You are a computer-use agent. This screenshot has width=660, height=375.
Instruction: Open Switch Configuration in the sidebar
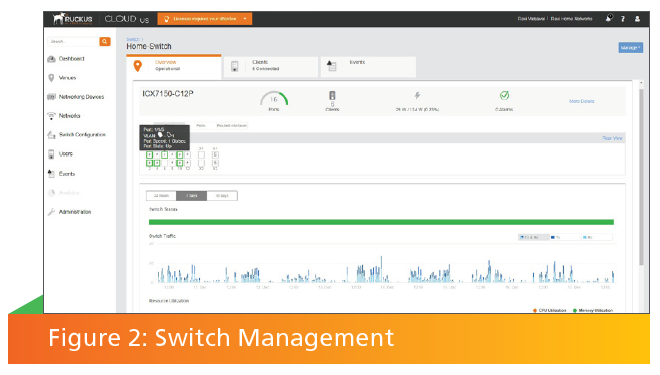click(x=77, y=135)
